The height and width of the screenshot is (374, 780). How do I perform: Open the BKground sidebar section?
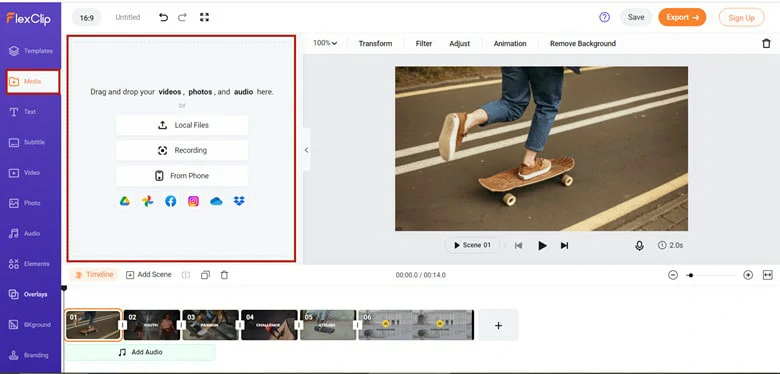tap(30, 325)
